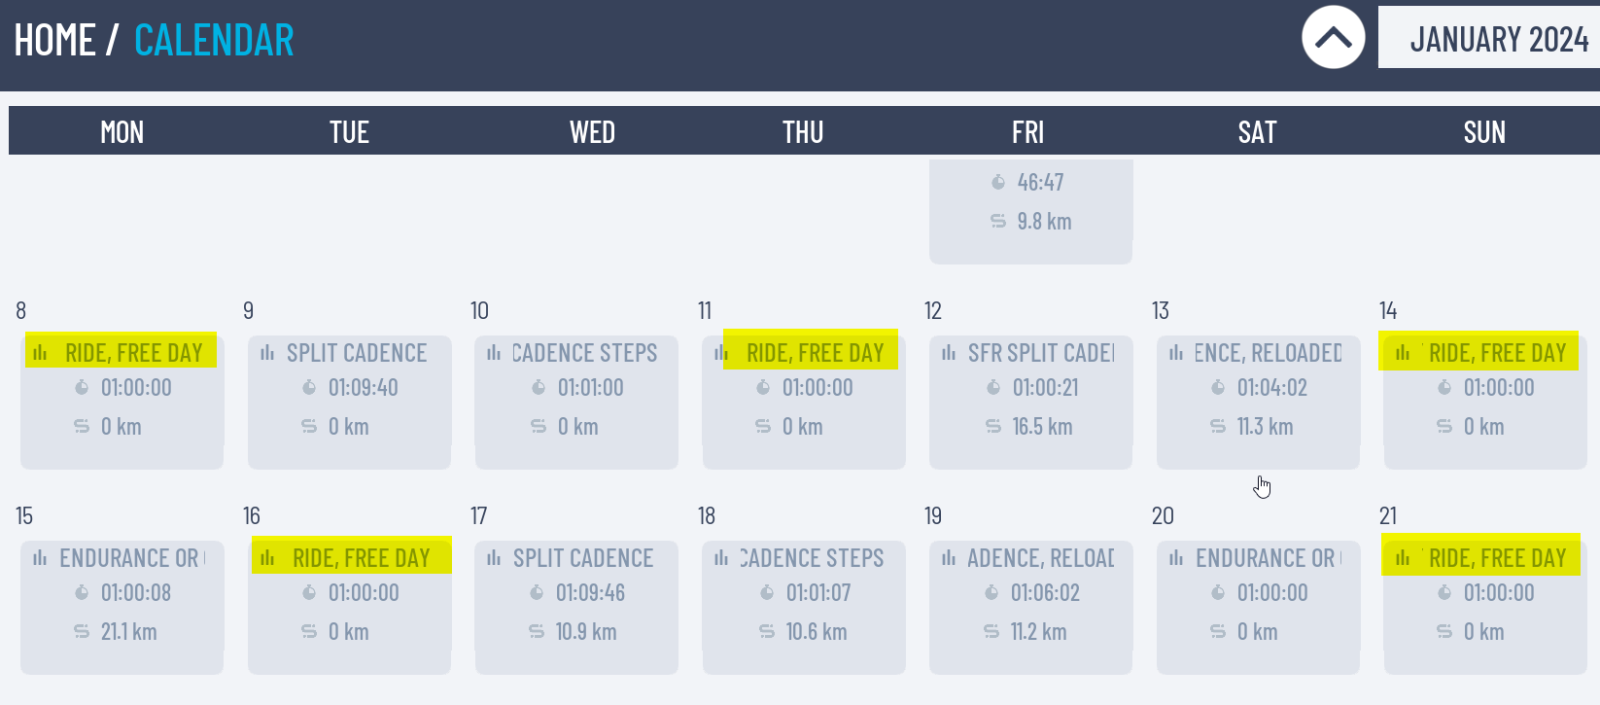Open Ride, Free Day workout on January 8
Image resolution: width=1600 pixels, height=705 pixels.
point(122,402)
